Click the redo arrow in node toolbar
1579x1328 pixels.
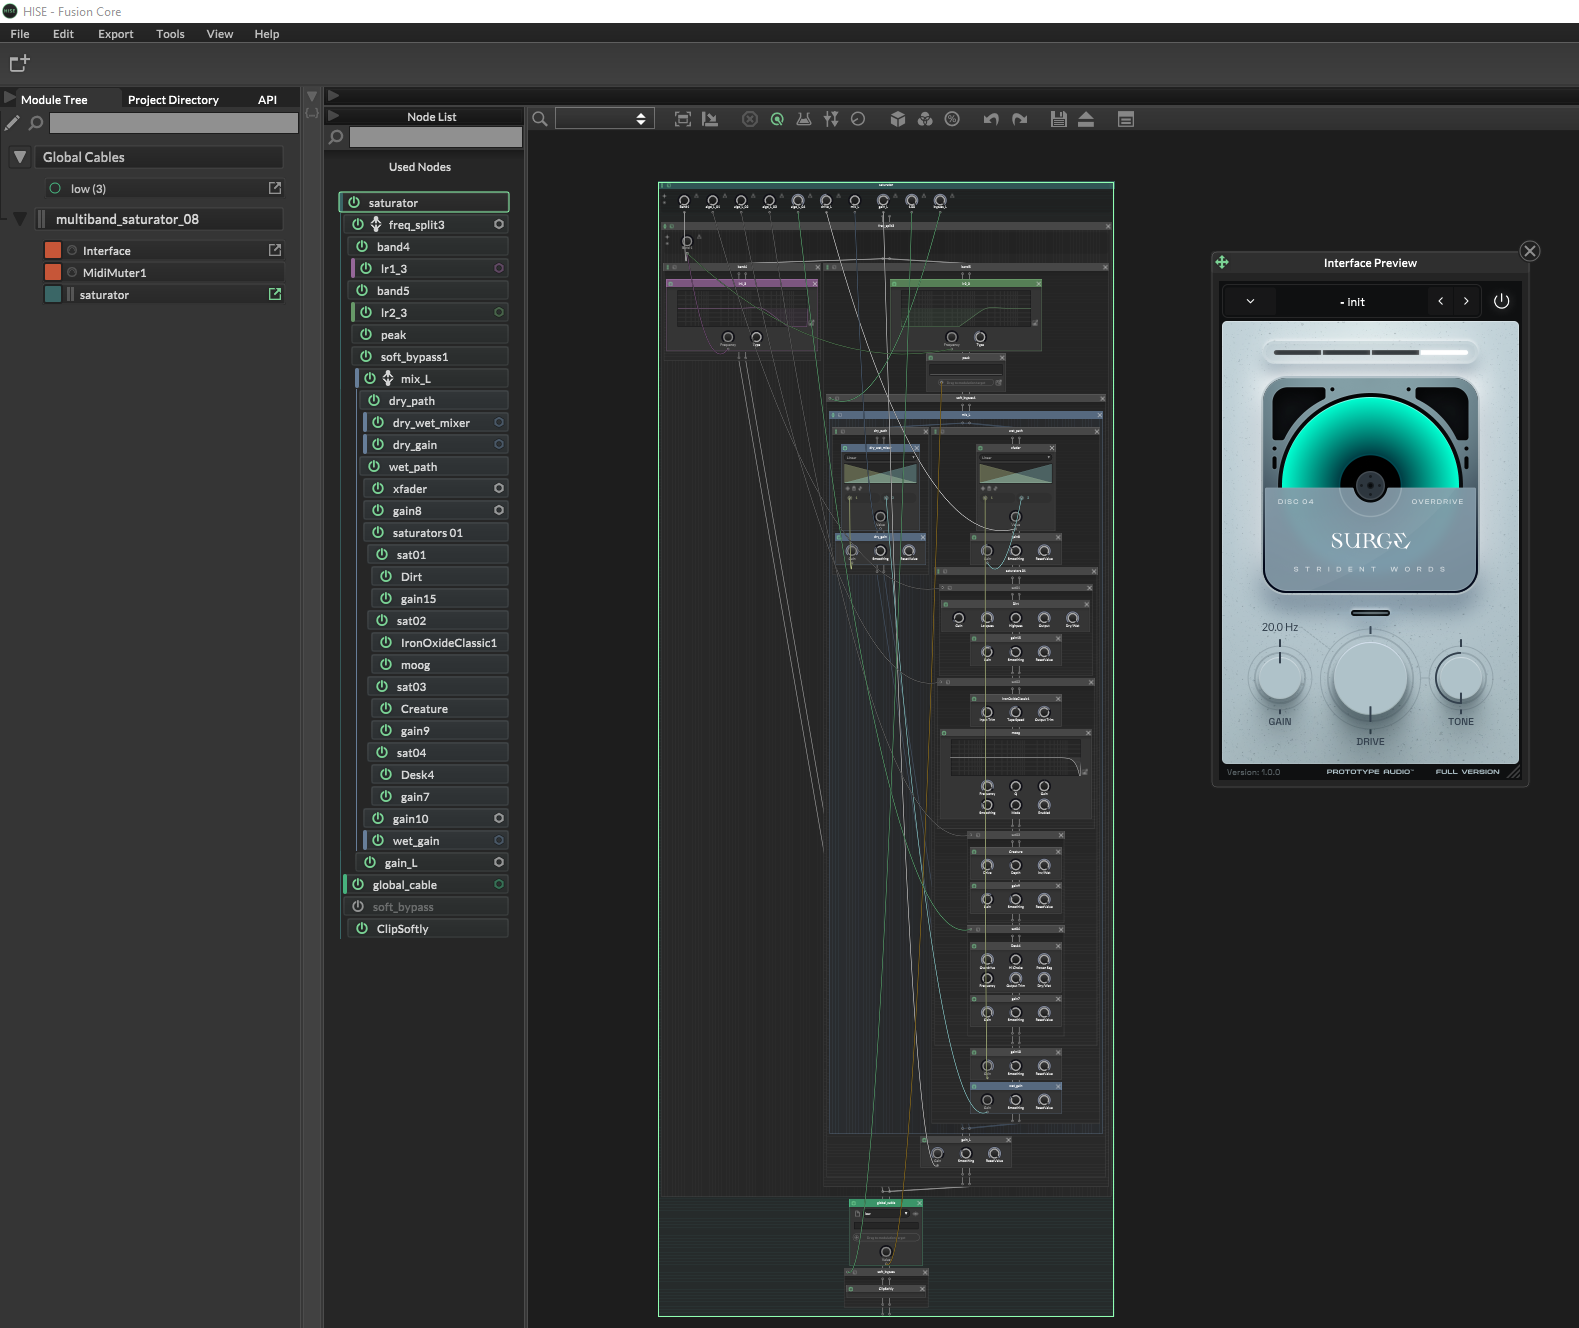1019,119
